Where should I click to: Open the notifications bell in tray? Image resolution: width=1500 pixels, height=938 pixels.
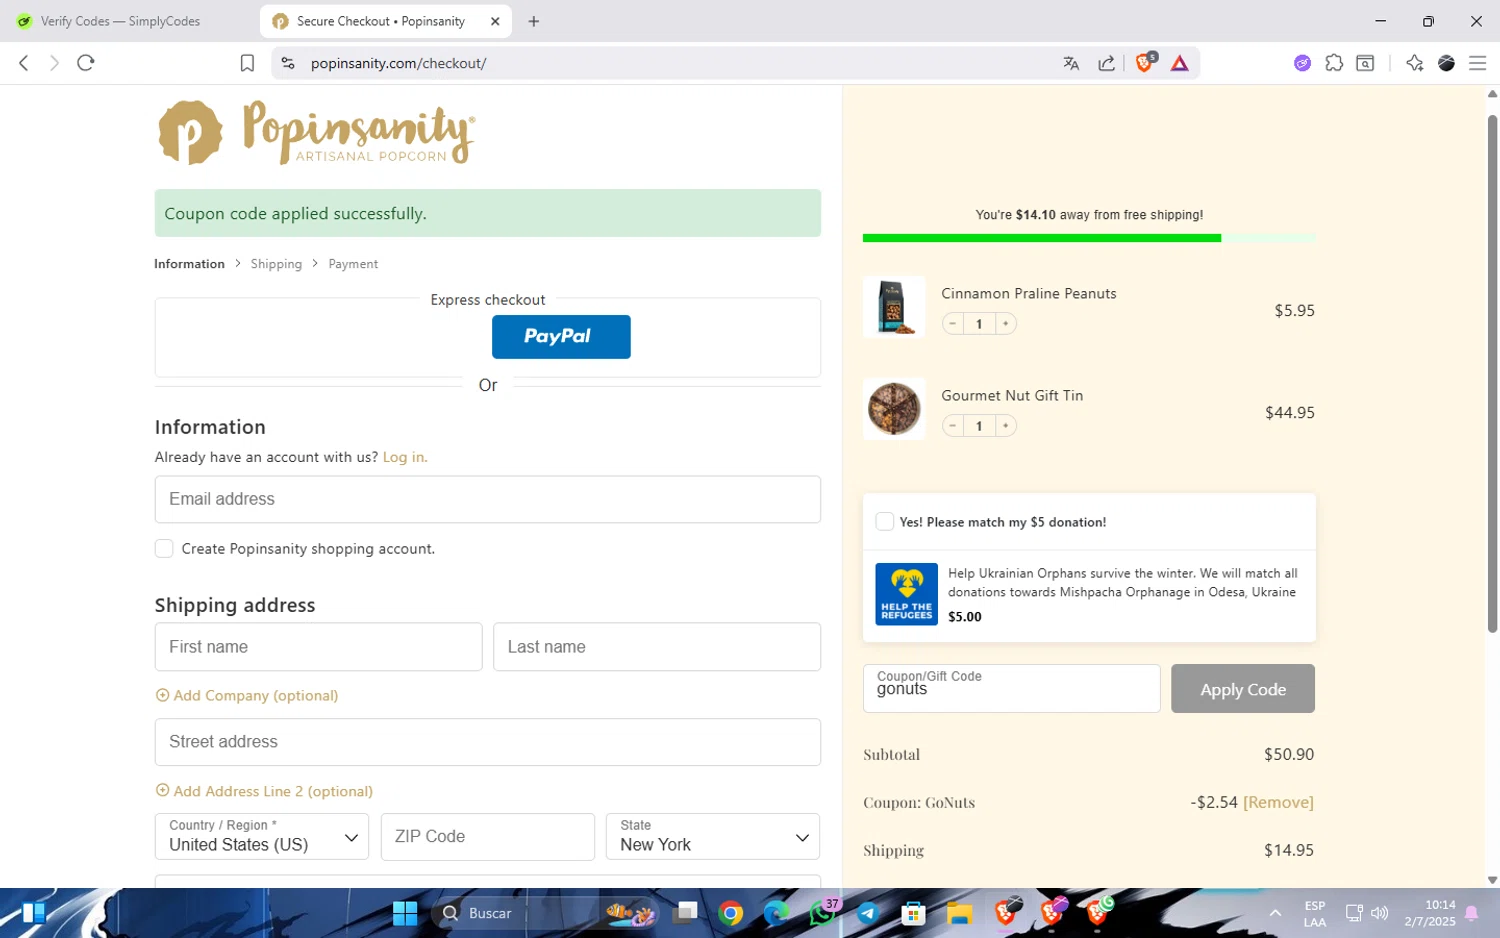click(1472, 913)
